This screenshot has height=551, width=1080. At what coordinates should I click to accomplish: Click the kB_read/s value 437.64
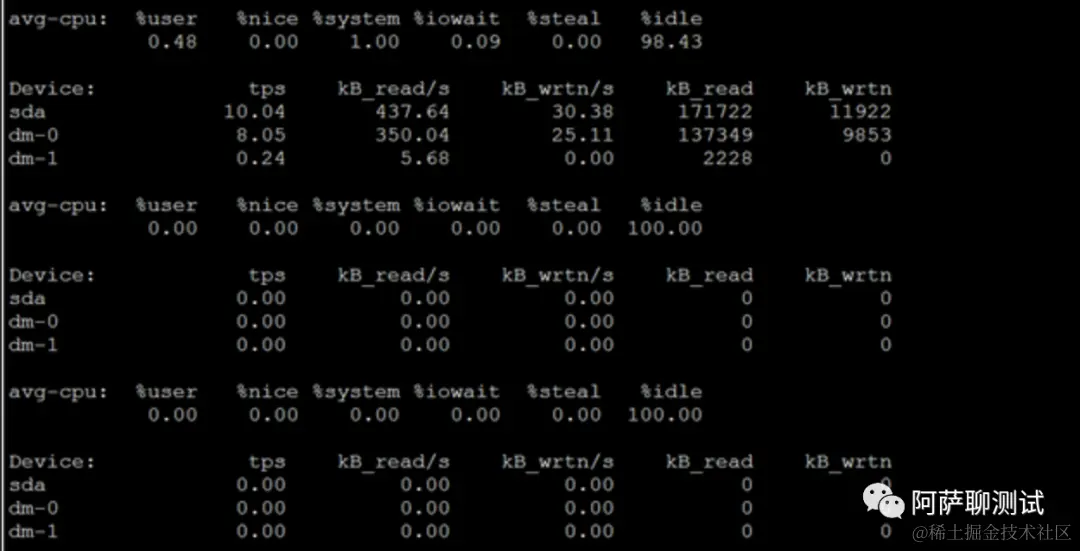(x=412, y=112)
